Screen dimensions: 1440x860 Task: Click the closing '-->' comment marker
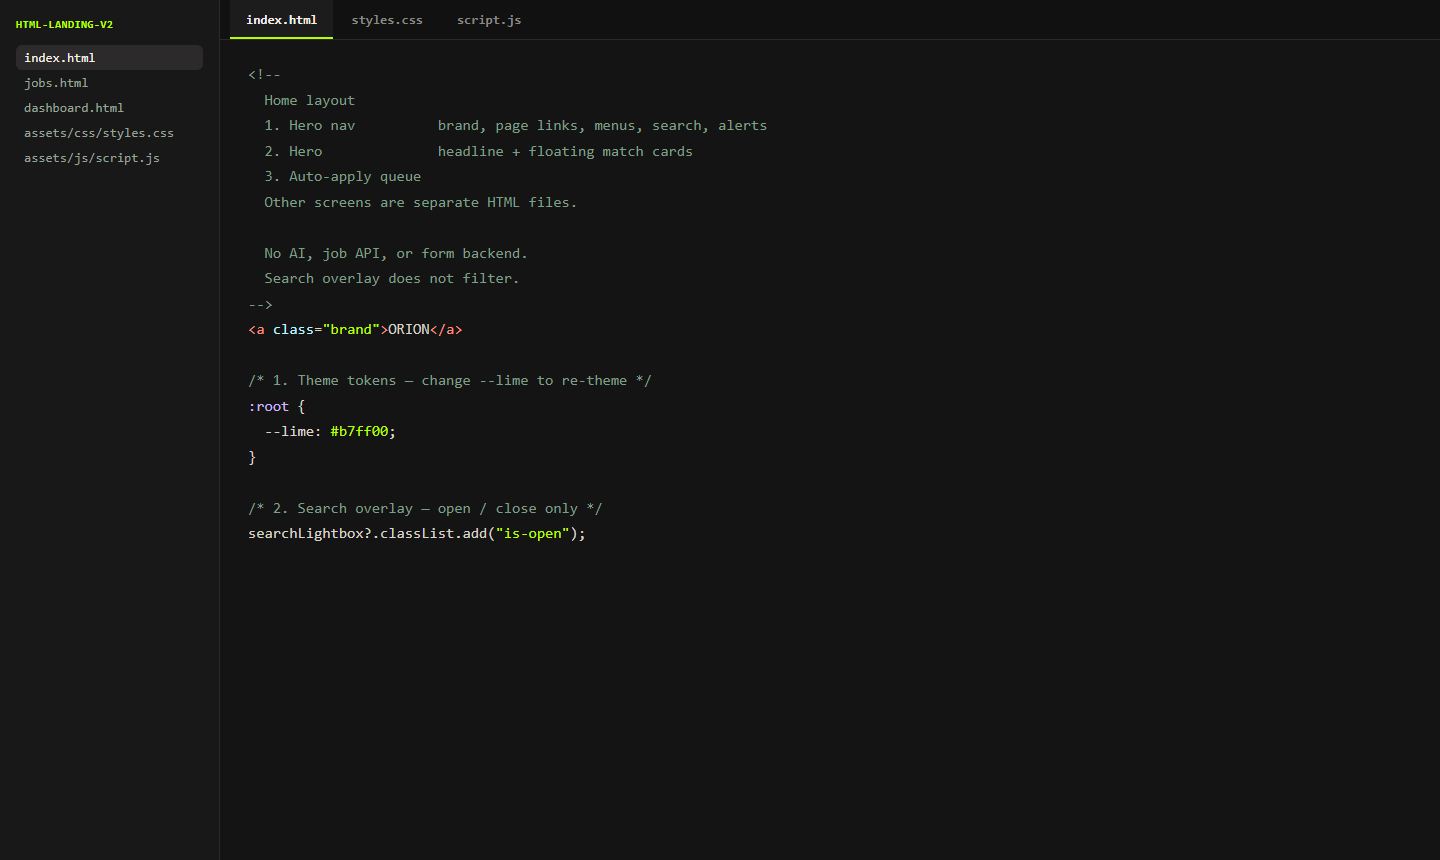click(x=260, y=304)
